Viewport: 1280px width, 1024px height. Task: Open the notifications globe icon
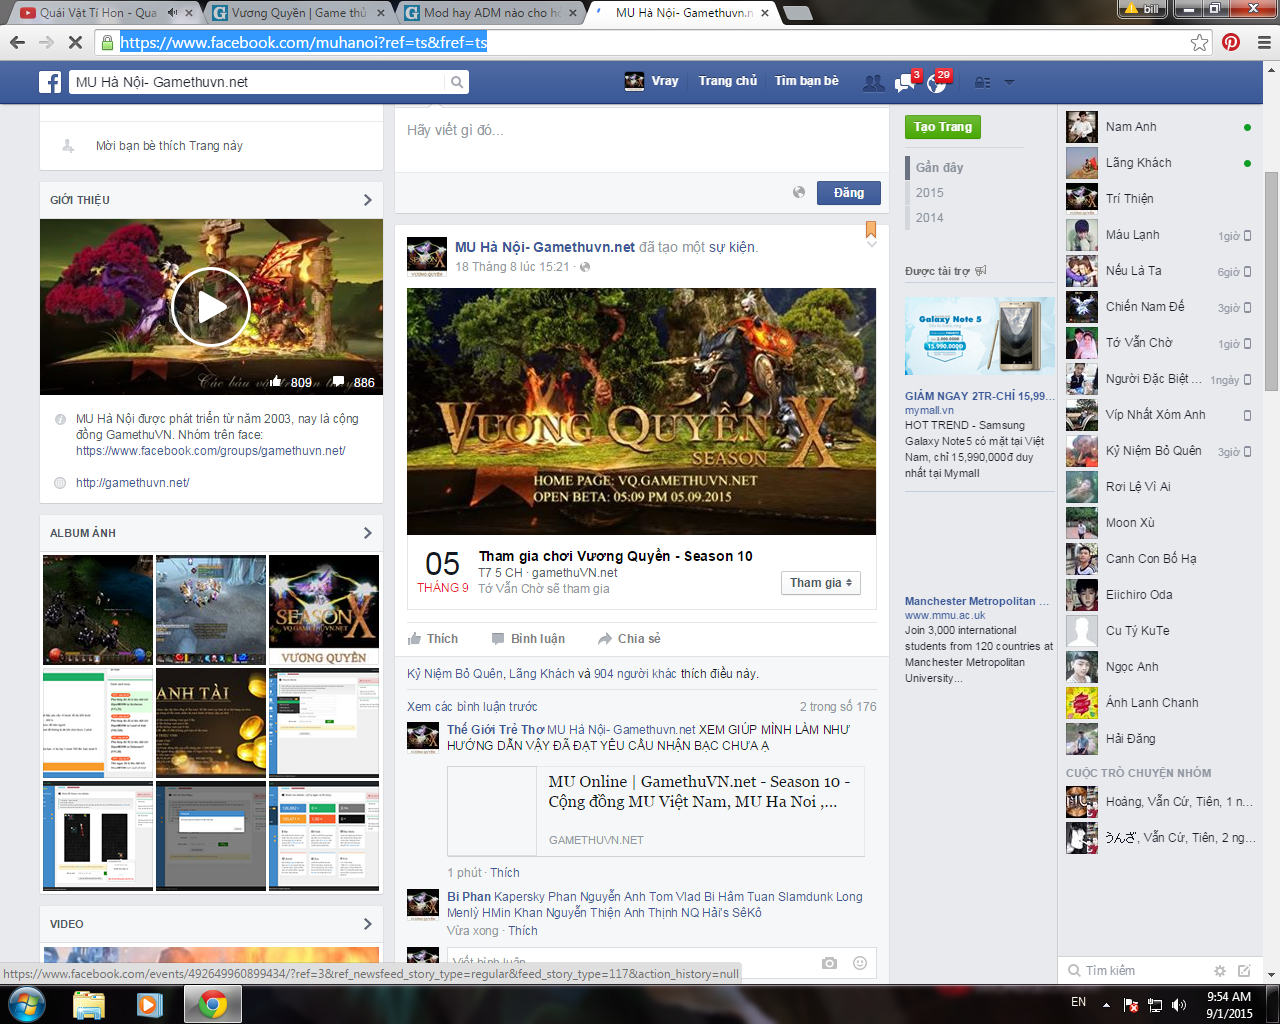point(937,82)
